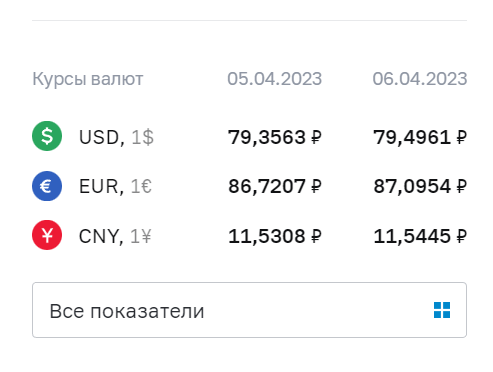Open the Все показатели button
Viewport: 493px width, 372px height.
coord(249,310)
